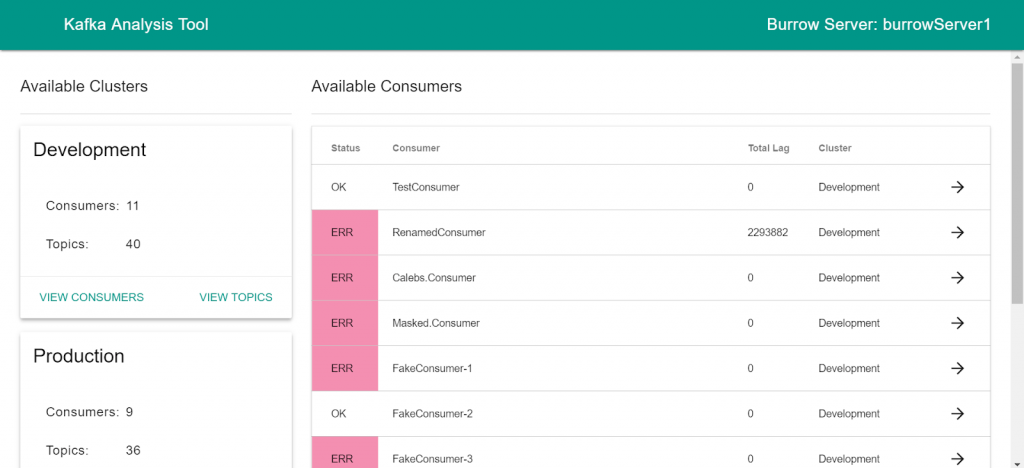
Task: Sort by the Status column header
Action: pos(345,148)
